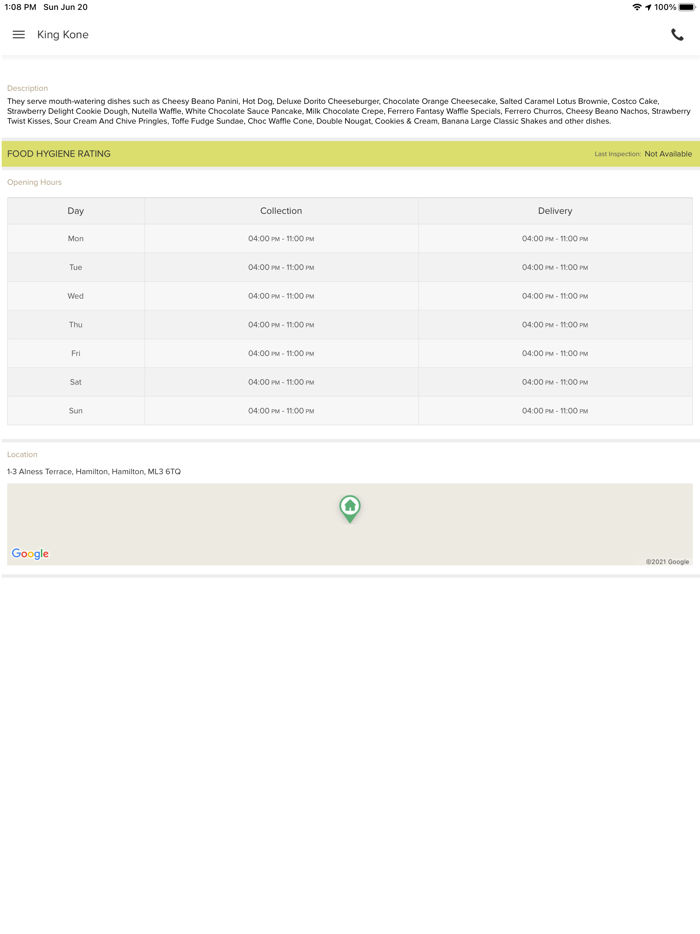Tap Monday's Collection hours cell
The width and height of the screenshot is (700, 934).
point(281,238)
